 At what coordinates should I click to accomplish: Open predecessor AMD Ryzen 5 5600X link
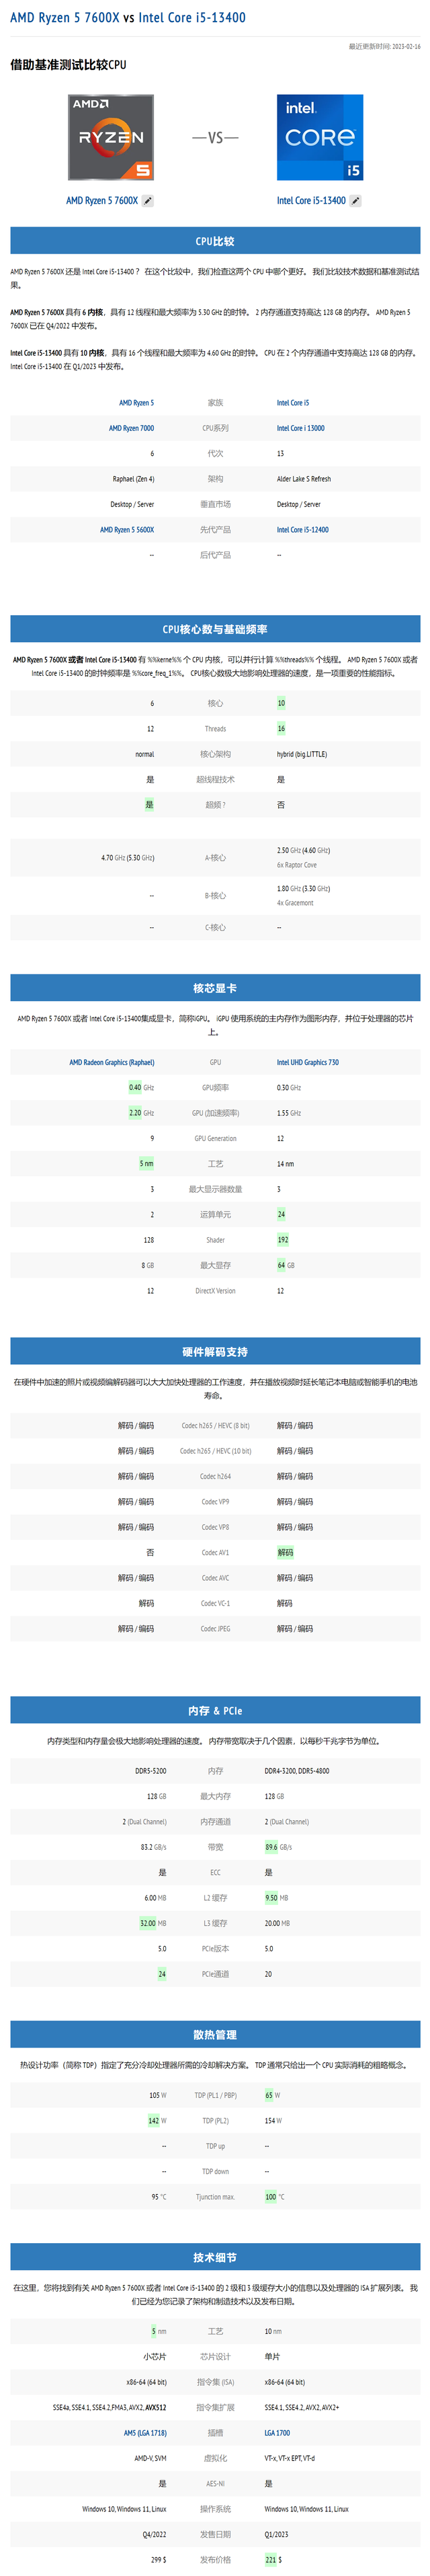127,530
